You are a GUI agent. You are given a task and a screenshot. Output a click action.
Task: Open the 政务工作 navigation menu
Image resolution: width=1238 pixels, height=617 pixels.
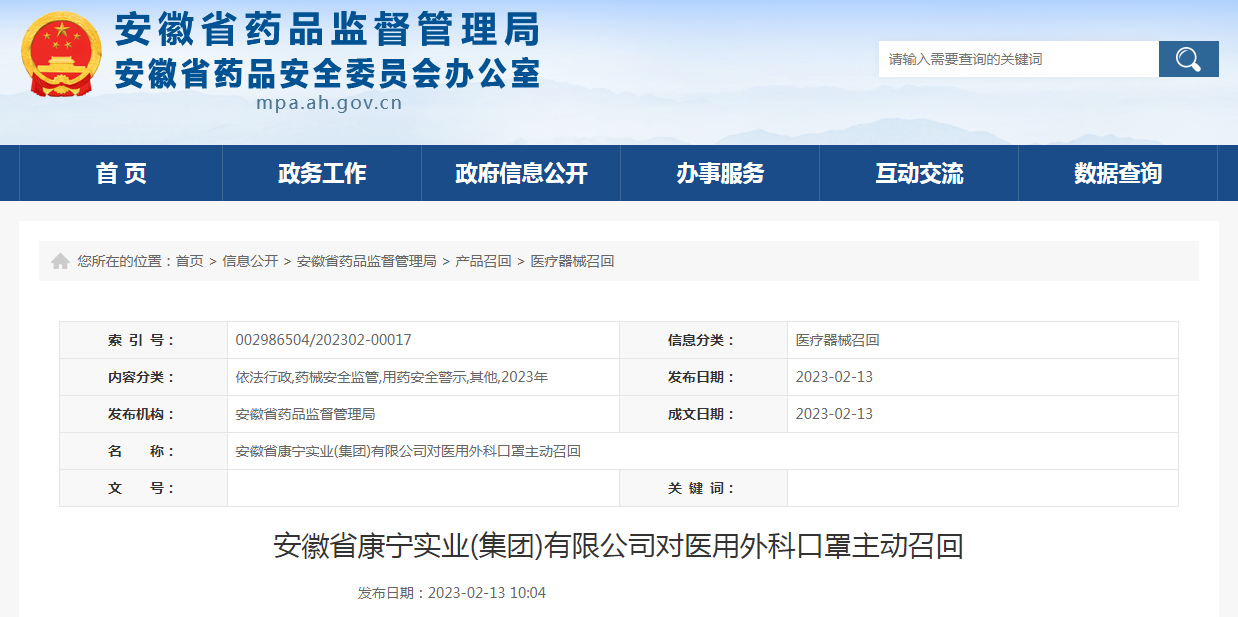pyautogui.click(x=322, y=173)
